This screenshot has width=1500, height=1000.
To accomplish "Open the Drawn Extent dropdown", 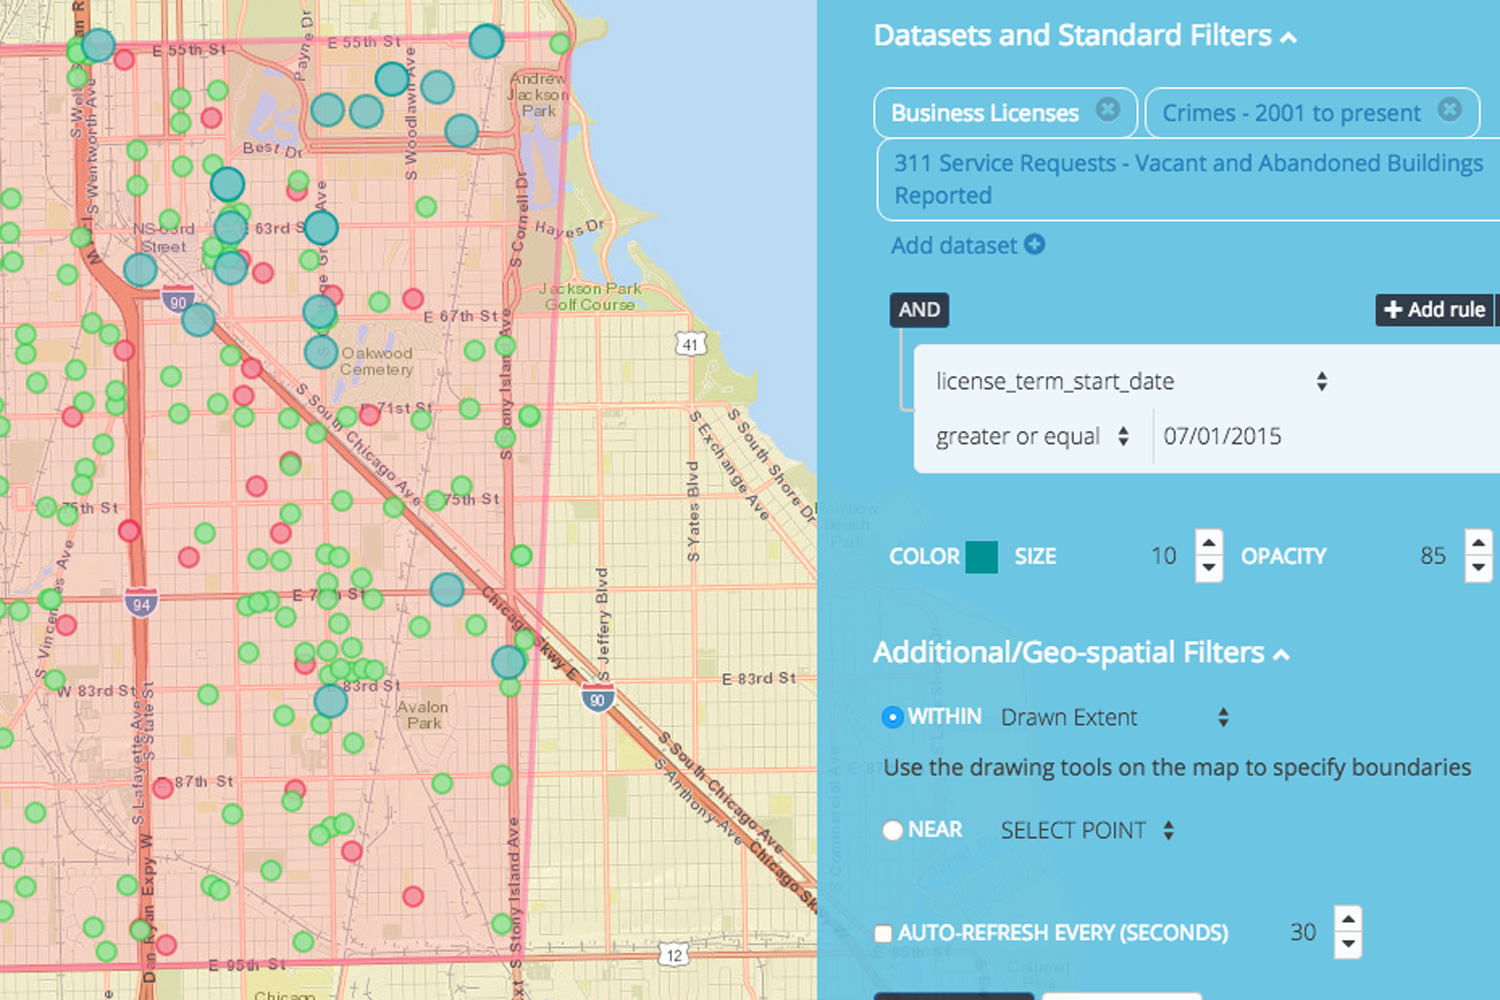I will click(1222, 717).
